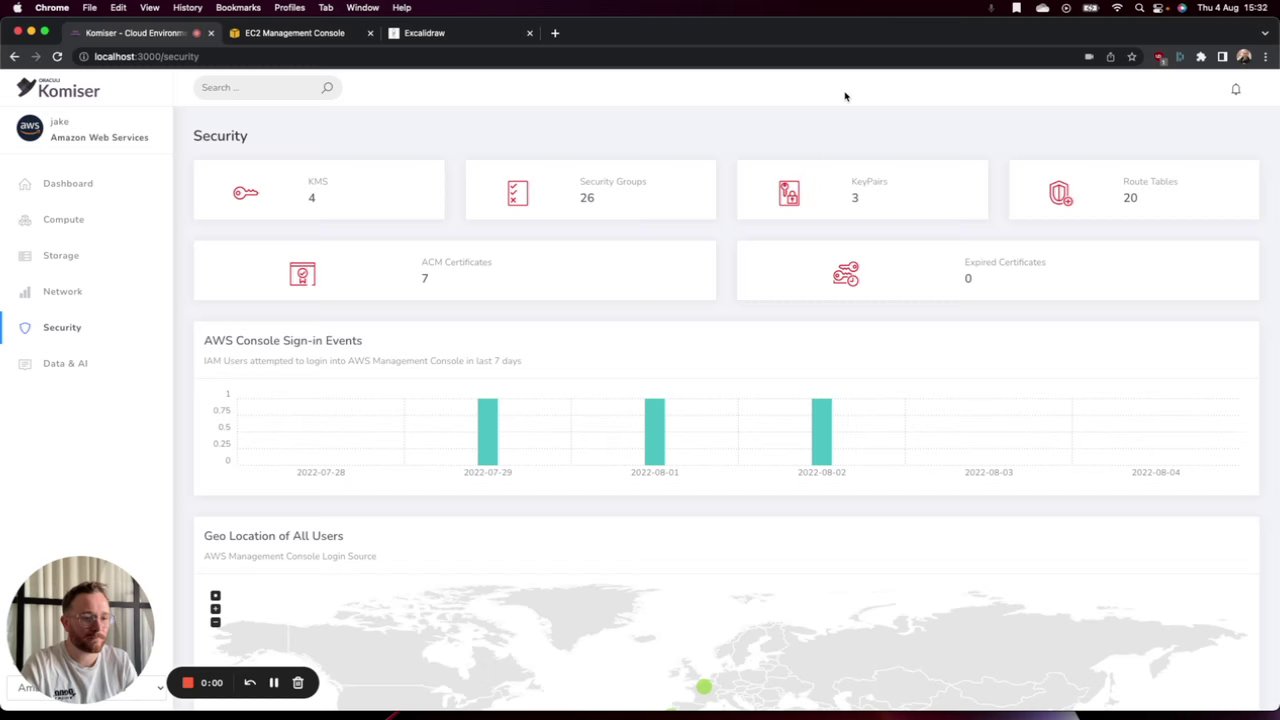This screenshot has height=720, width=1280.
Task: Click the search magnifier icon
Action: click(x=327, y=88)
